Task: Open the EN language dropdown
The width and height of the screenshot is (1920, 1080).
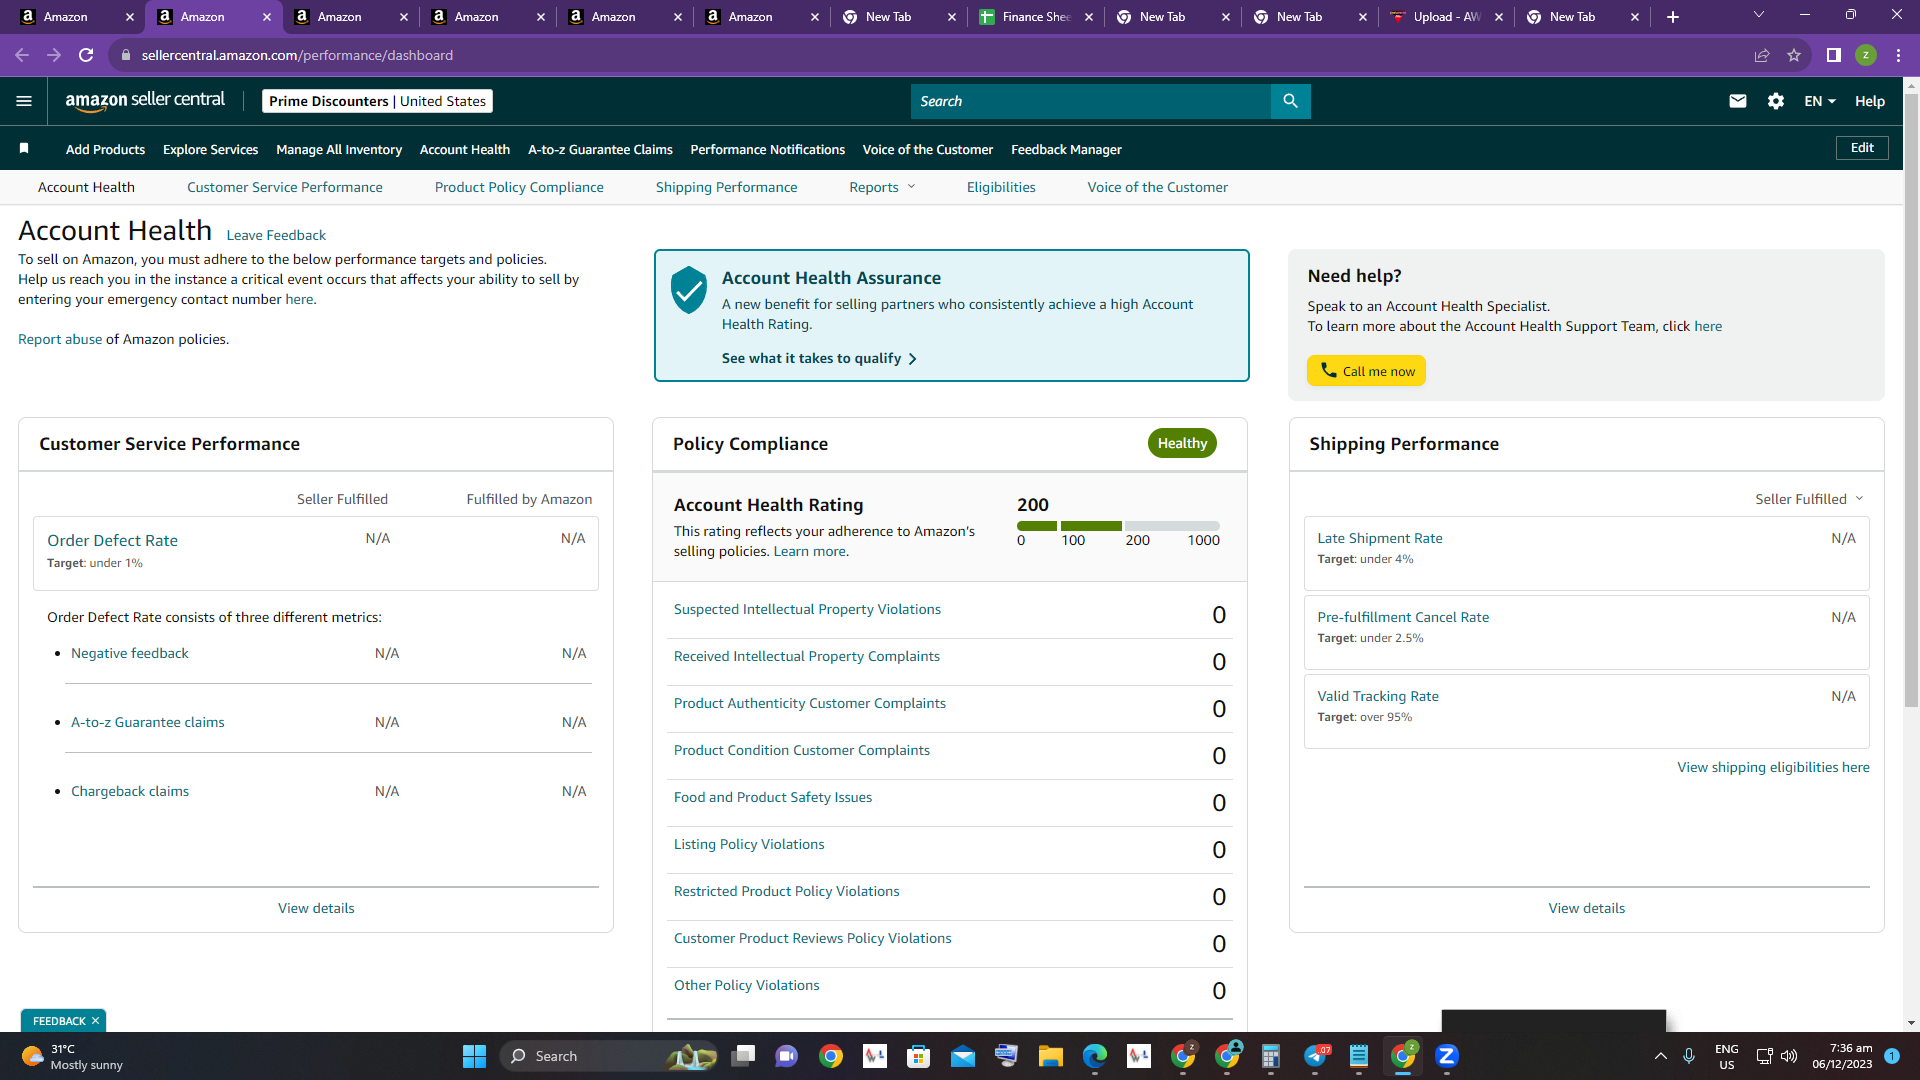Action: [x=1820, y=101]
